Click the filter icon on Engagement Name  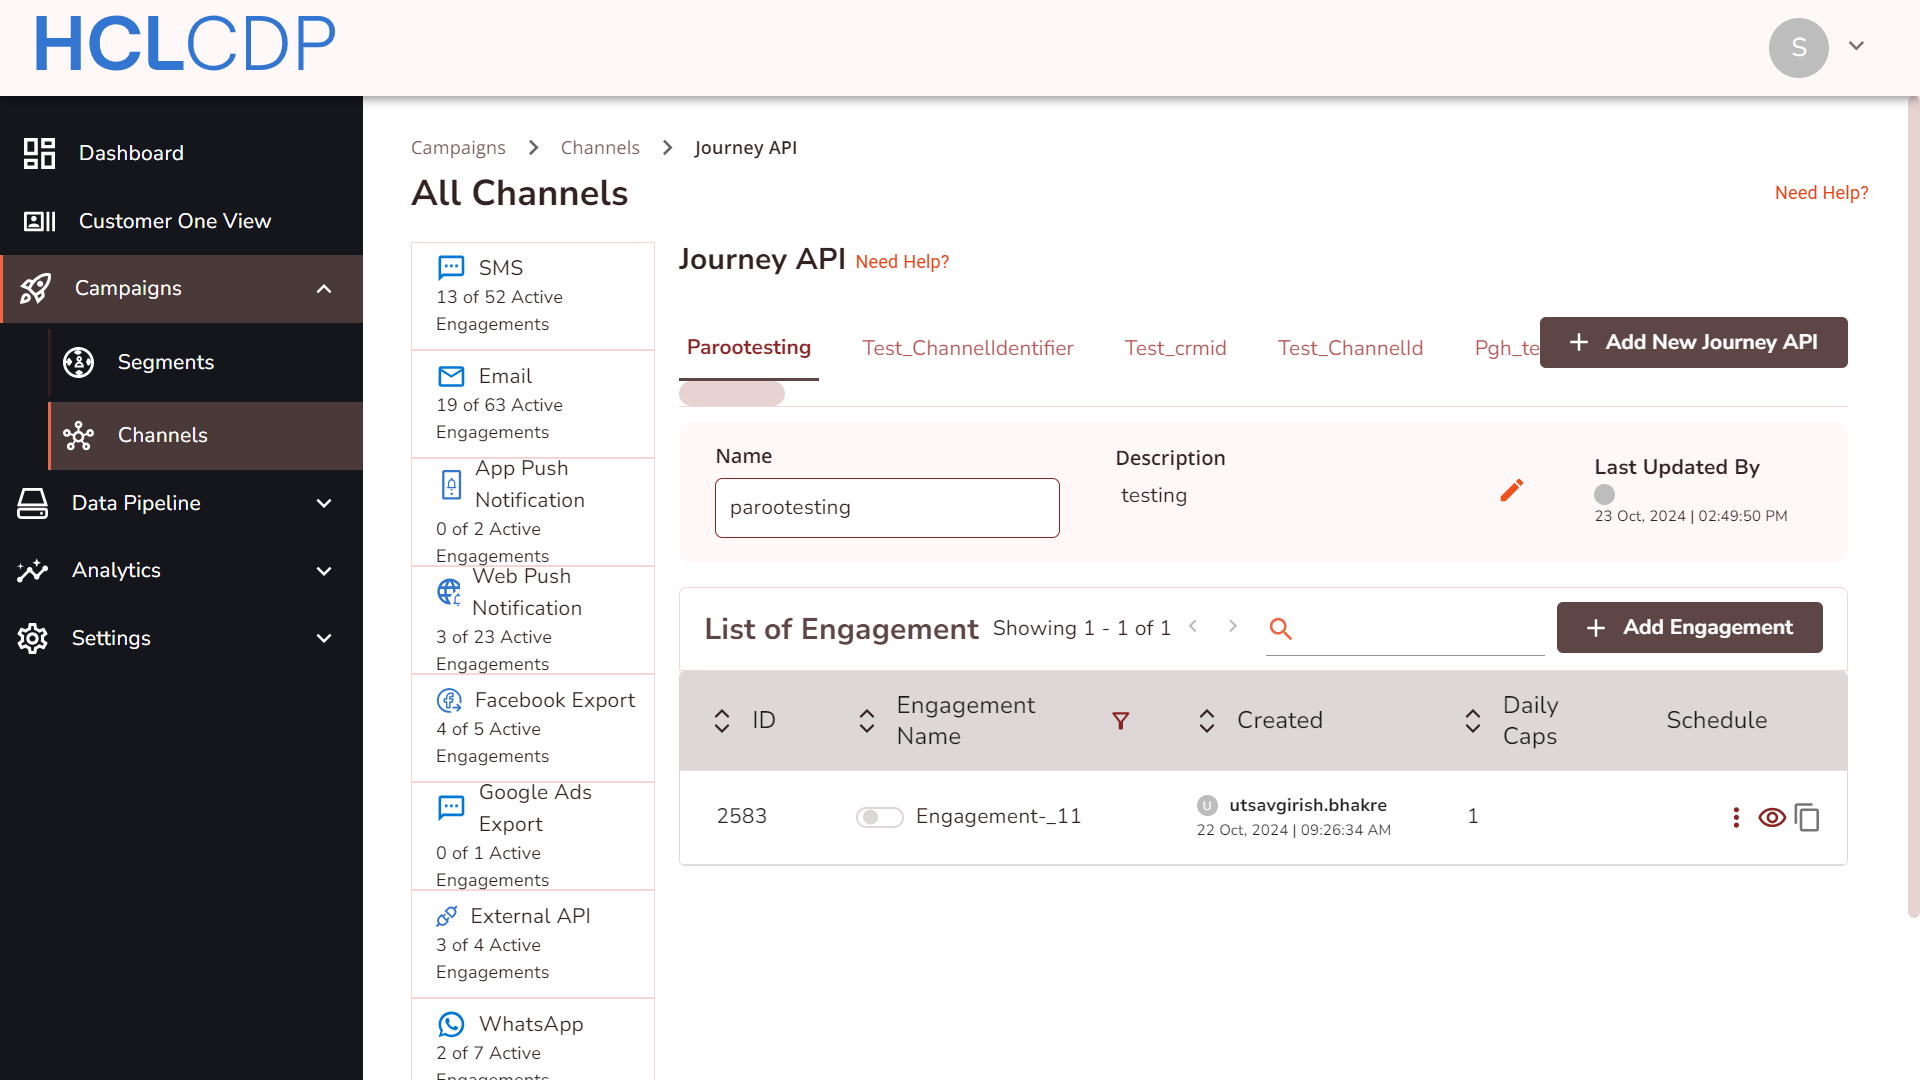coord(1120,721)
